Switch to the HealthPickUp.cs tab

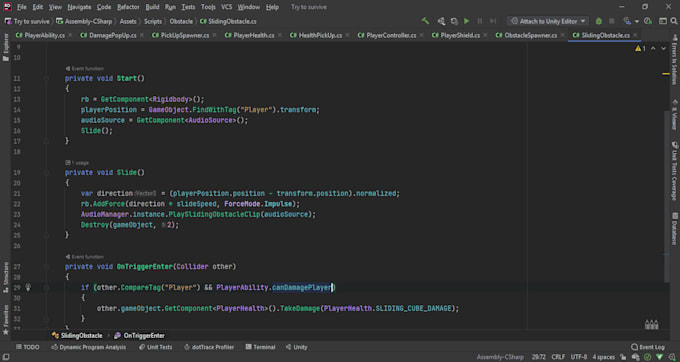click(320, 36)
